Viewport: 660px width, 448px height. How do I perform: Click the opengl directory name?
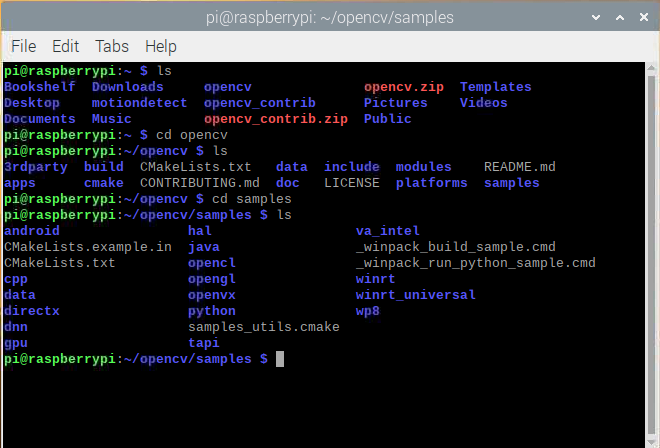212,279
